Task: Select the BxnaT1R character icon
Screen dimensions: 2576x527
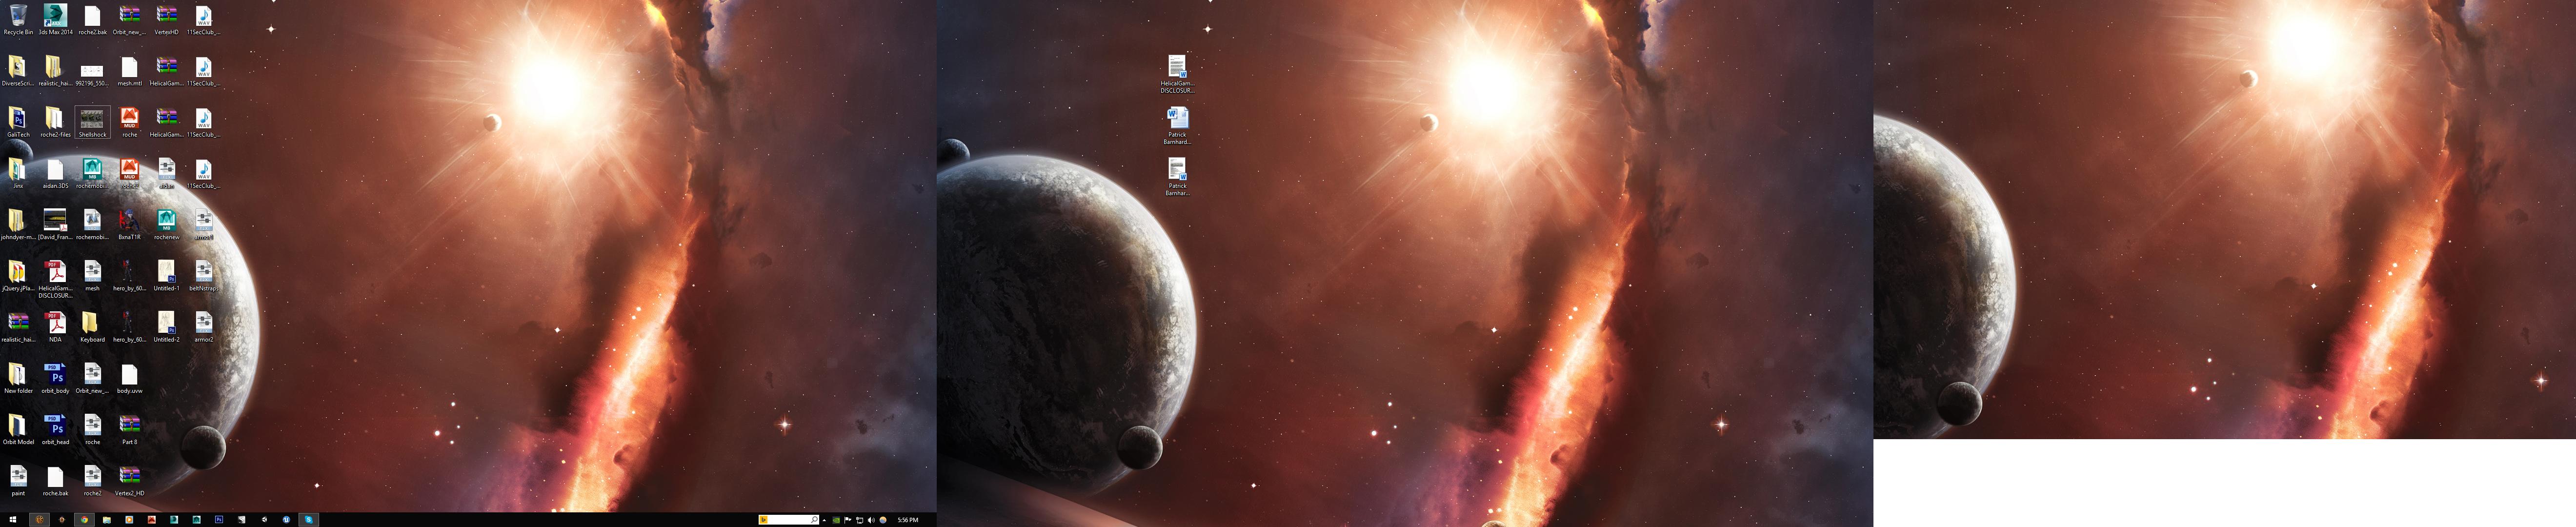Action: [x=129, y=224]
